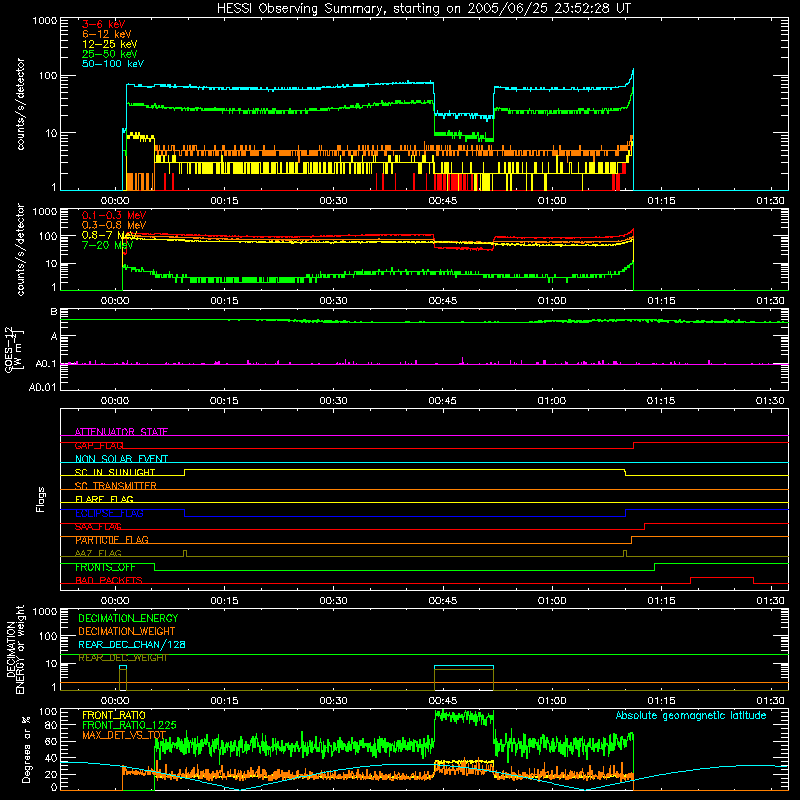Click the NON_SOLAR_EVENT flag label

coord(121,459)
